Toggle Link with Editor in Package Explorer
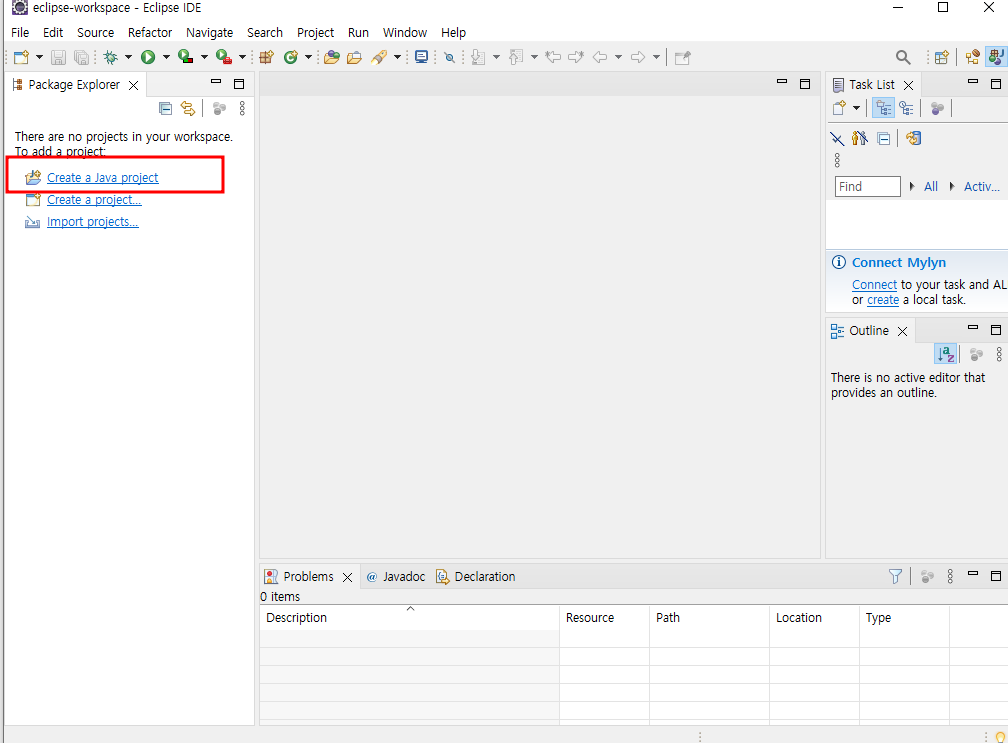This screenshot has height=743, width=1008. (x=188, y=109)
